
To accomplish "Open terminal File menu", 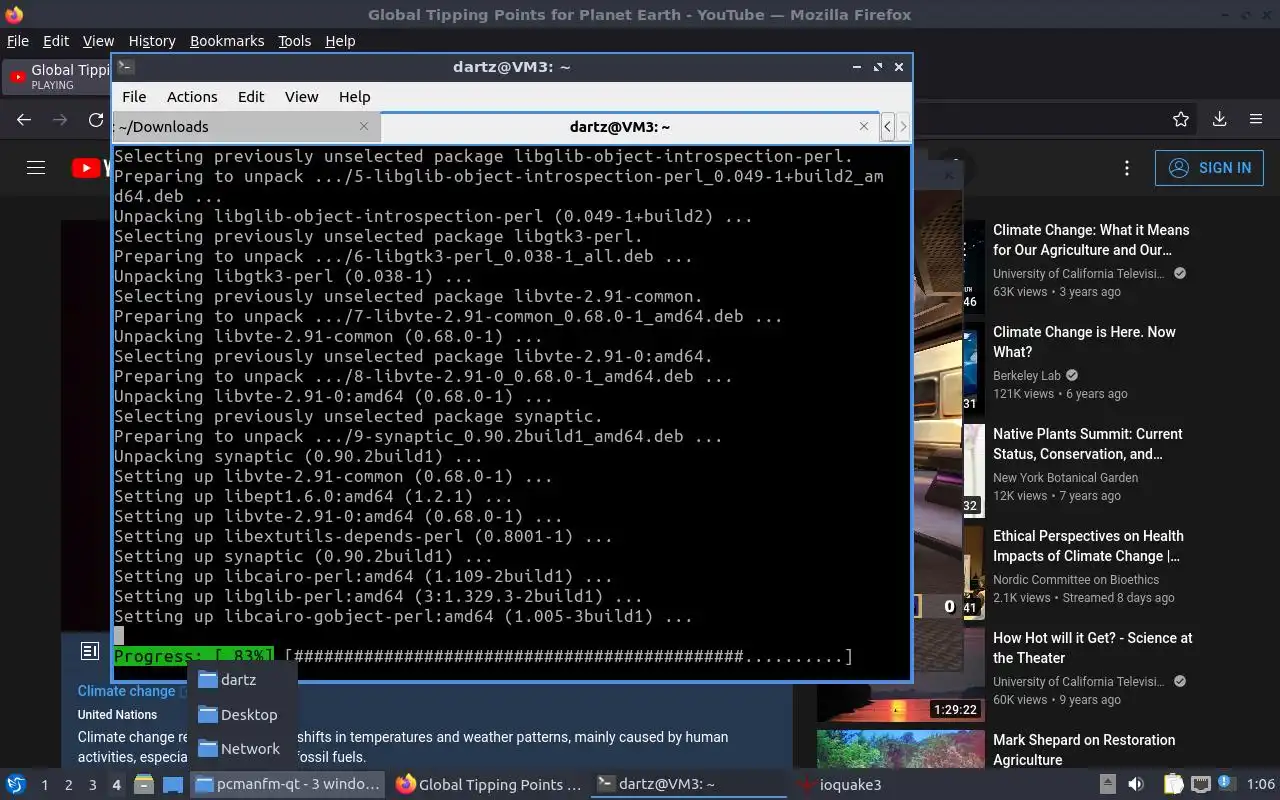I will coord(134,97).
